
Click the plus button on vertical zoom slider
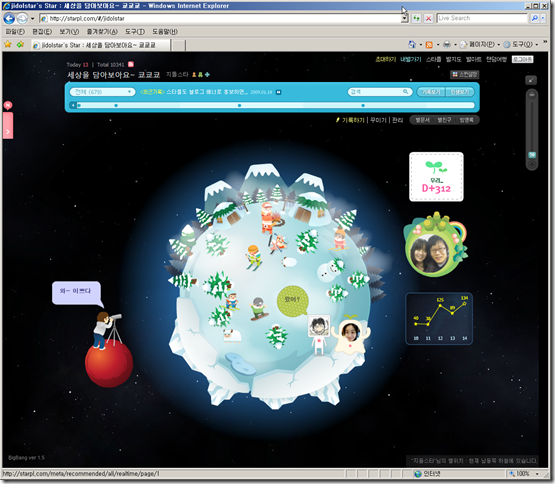click(x=532, y=165)
